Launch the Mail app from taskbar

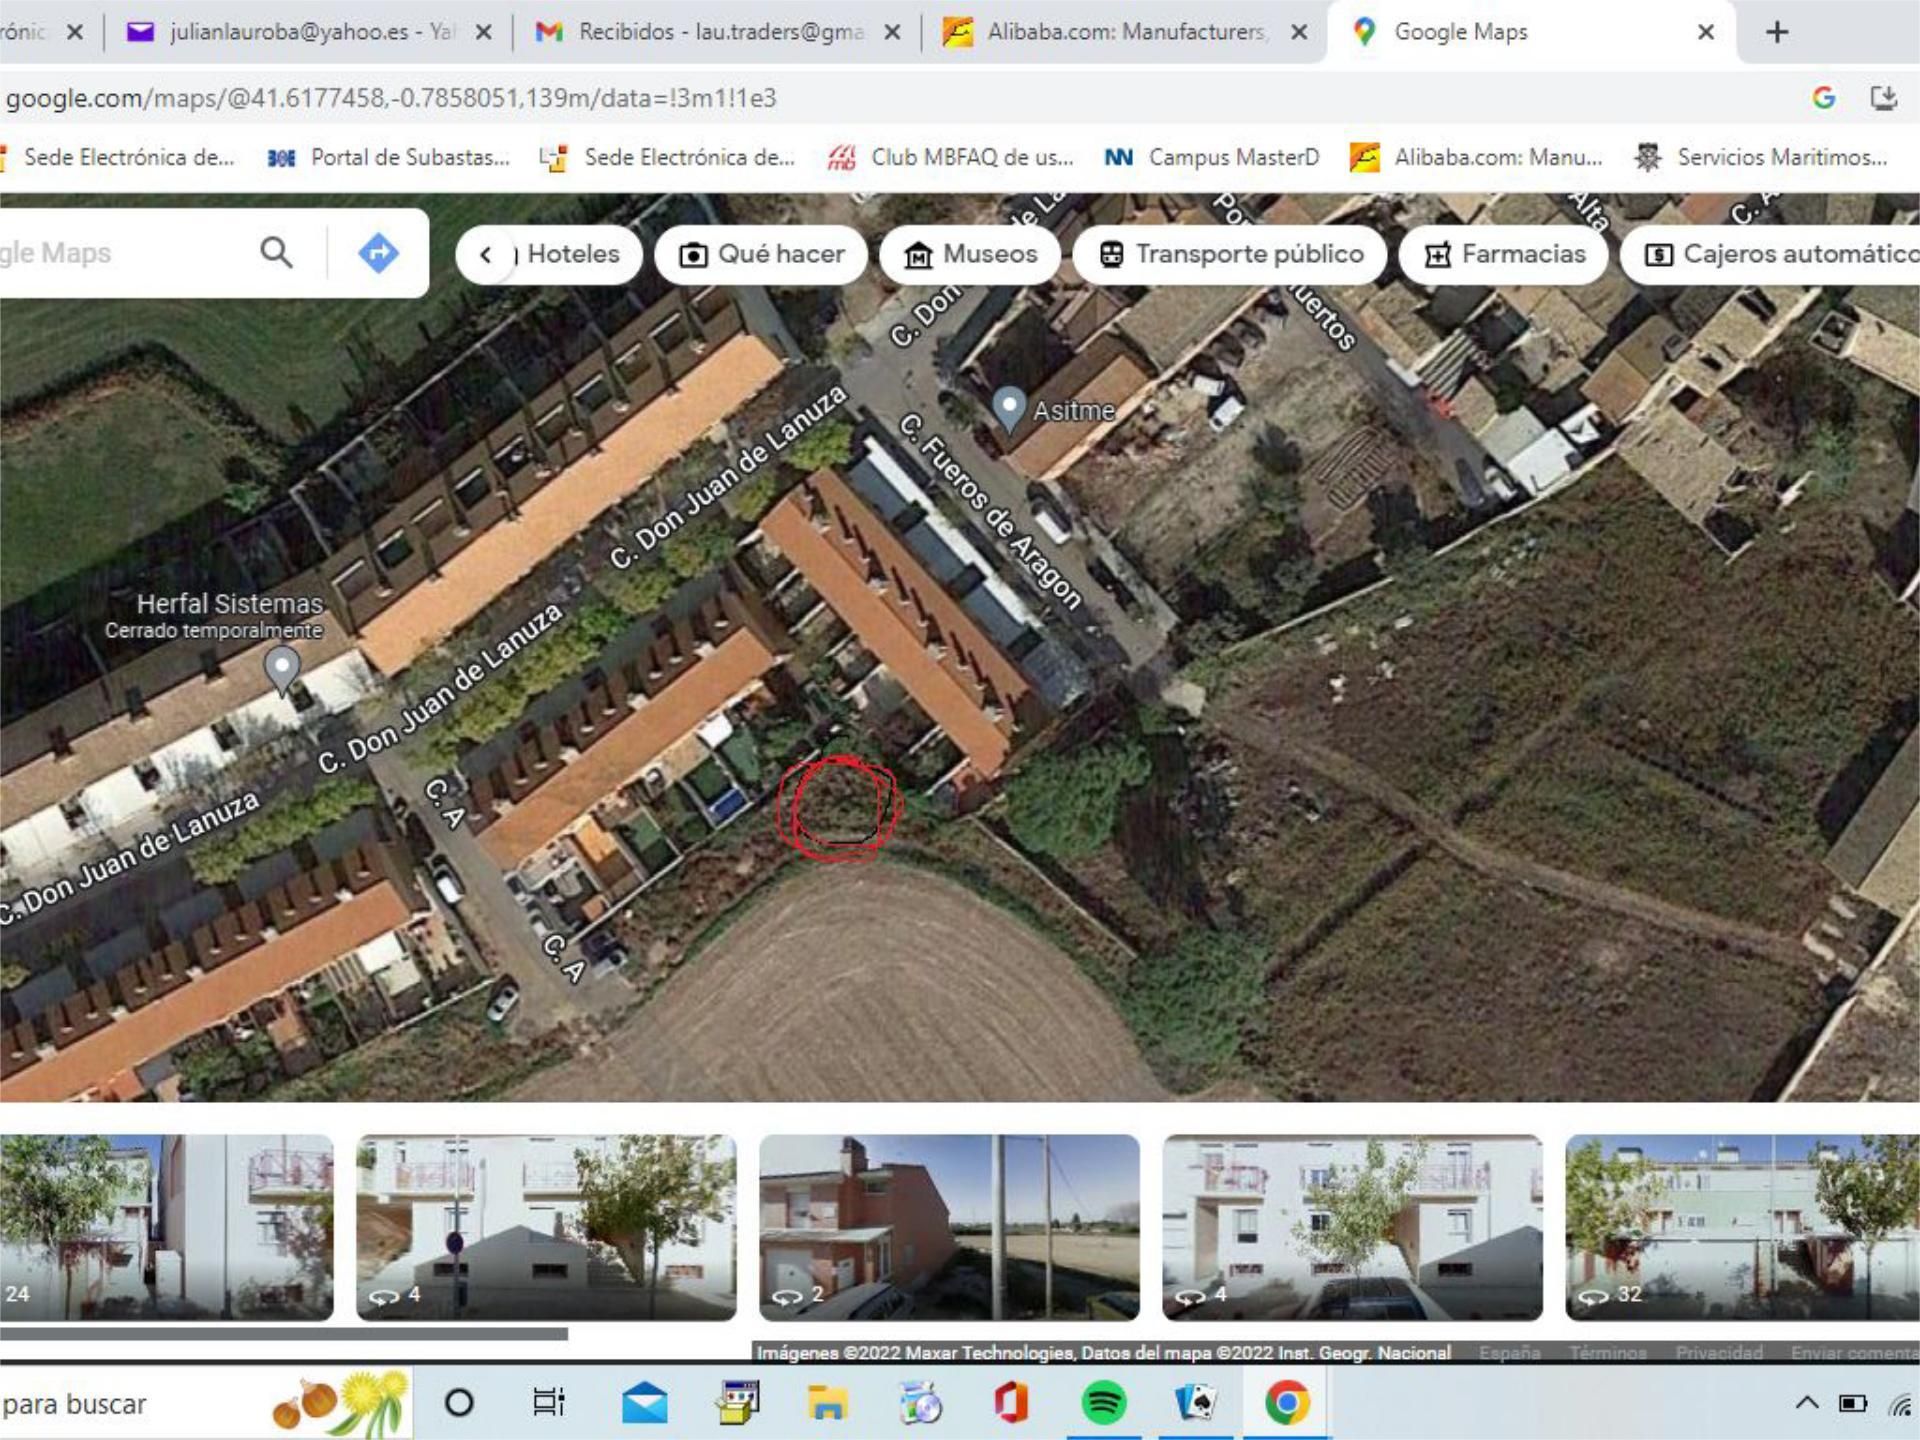point(645,1403)
